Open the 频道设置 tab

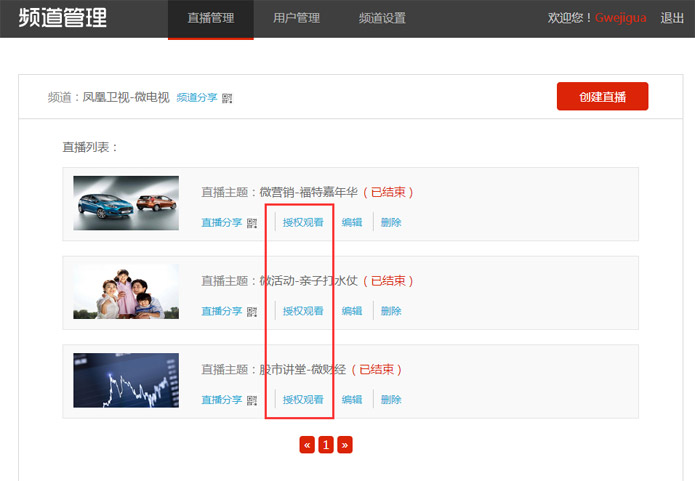(382, 18)
